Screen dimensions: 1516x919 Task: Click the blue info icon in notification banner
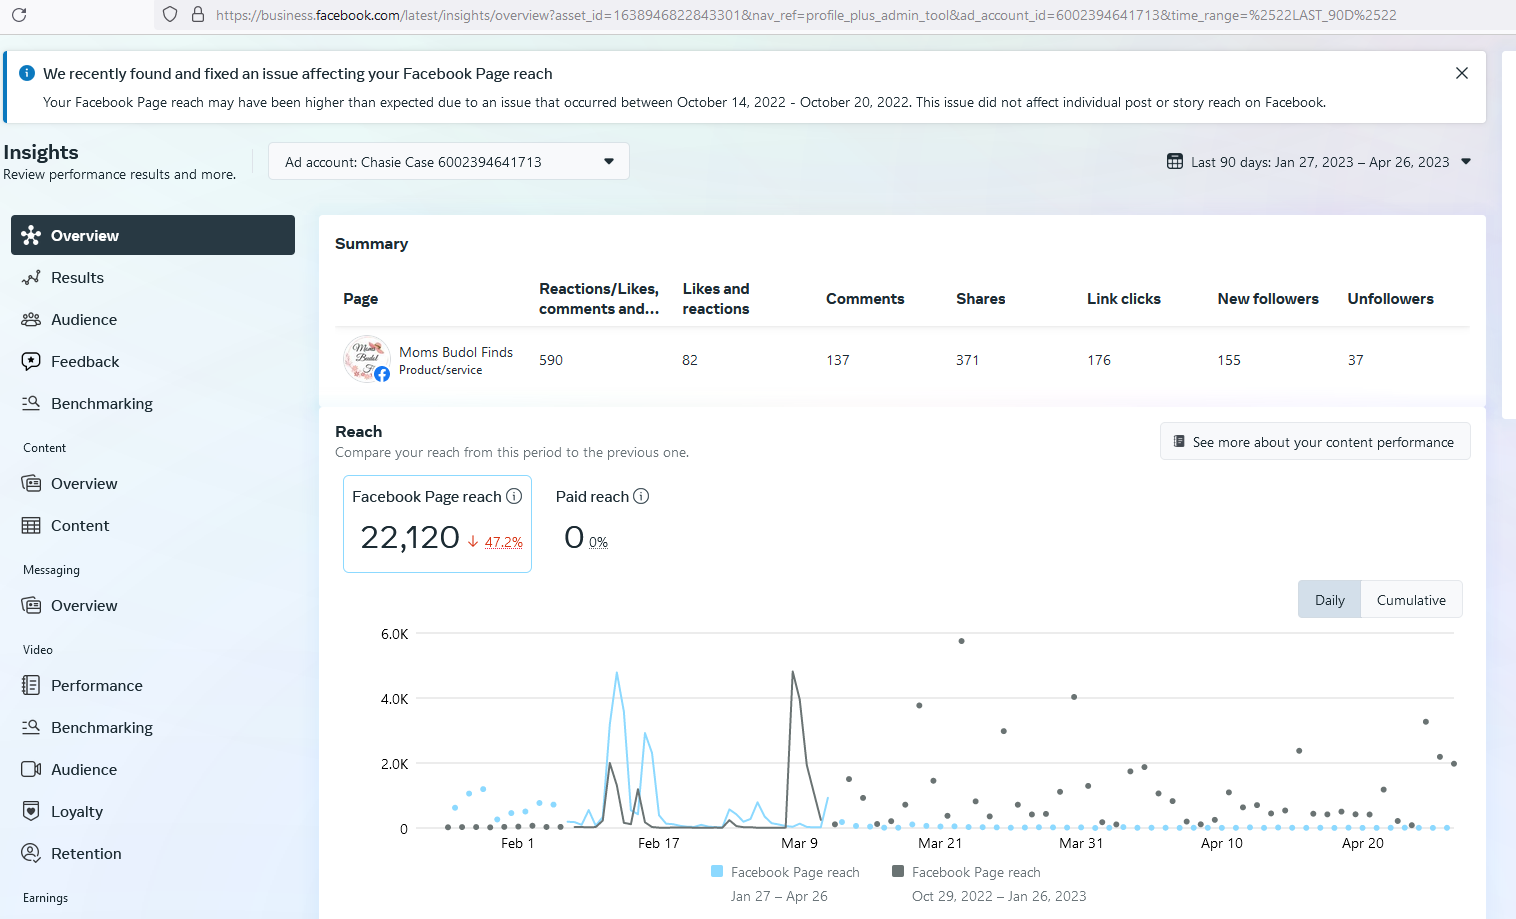point(27,73)
